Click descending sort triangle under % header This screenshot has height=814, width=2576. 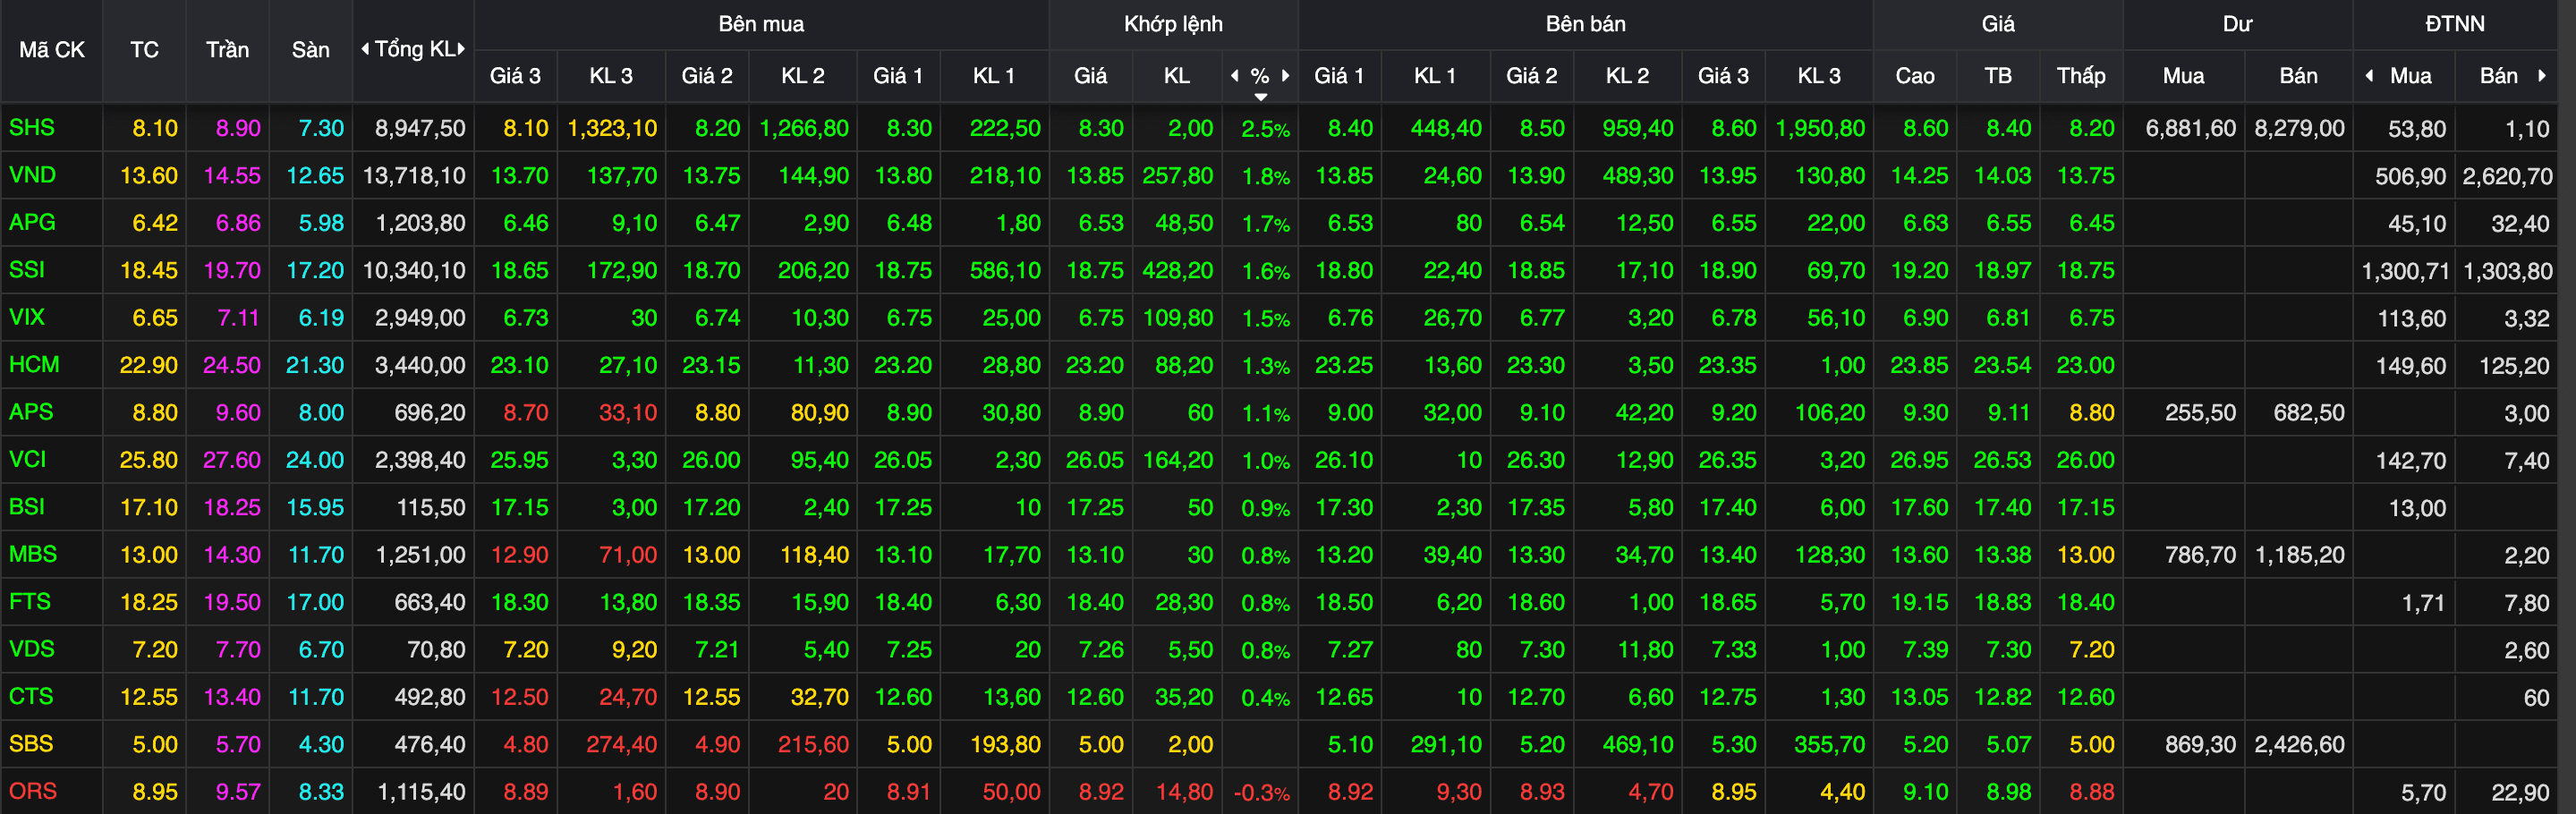point(1260,97)
